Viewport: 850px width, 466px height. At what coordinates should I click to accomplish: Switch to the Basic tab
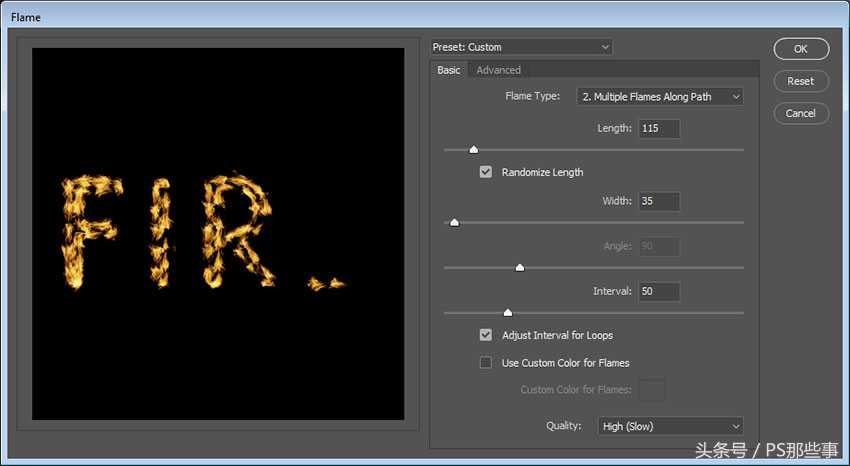pyautogui.click(x=449, y=70)
